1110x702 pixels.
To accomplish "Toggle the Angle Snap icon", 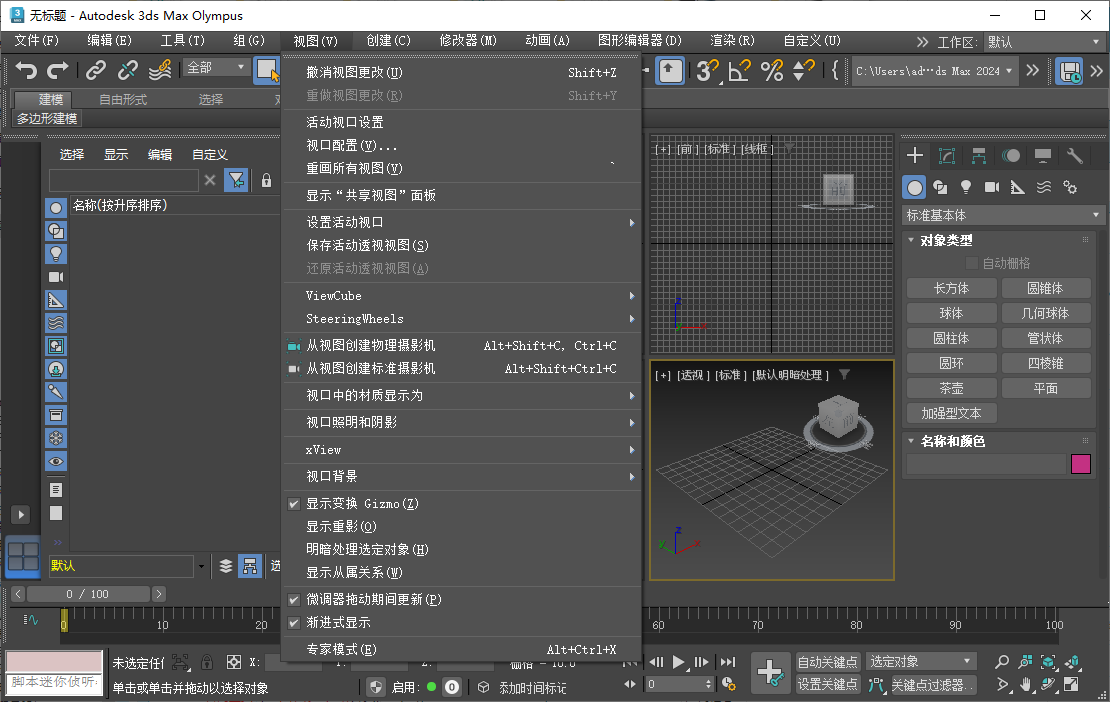I will pyautogui.click(x=739, y=70).
